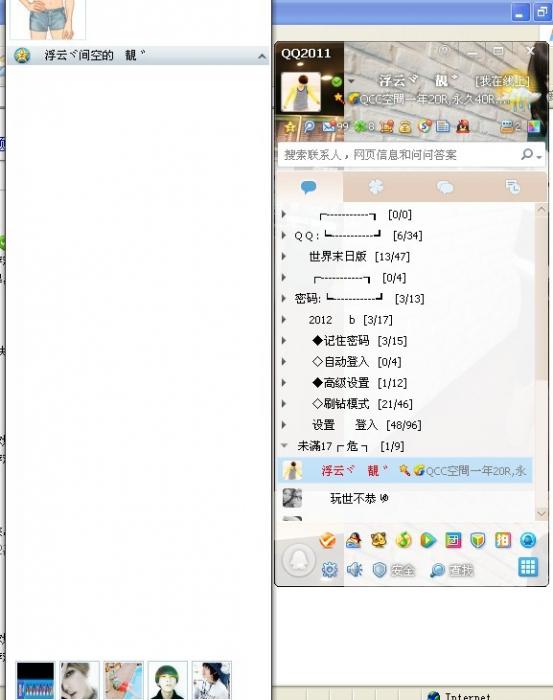
Task: Open the blue news page icon
Action: 443,127
